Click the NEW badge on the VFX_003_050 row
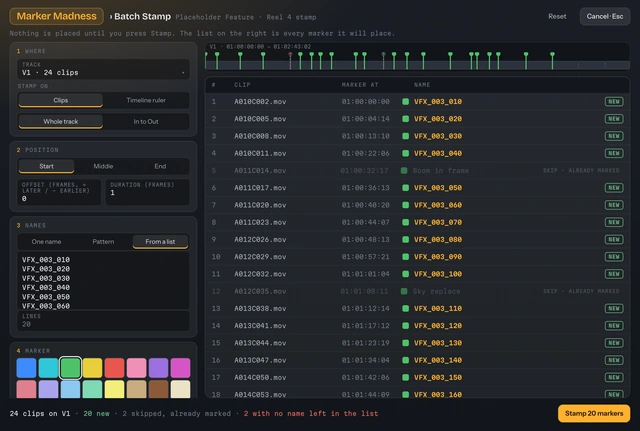The width and height of the screenshot is (640, 431). 614,188
